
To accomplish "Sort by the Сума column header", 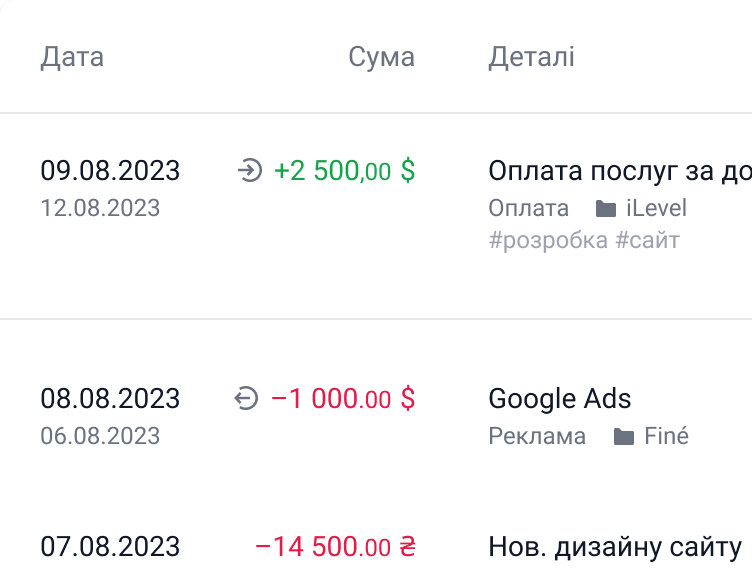I will [x=381, y=57].
